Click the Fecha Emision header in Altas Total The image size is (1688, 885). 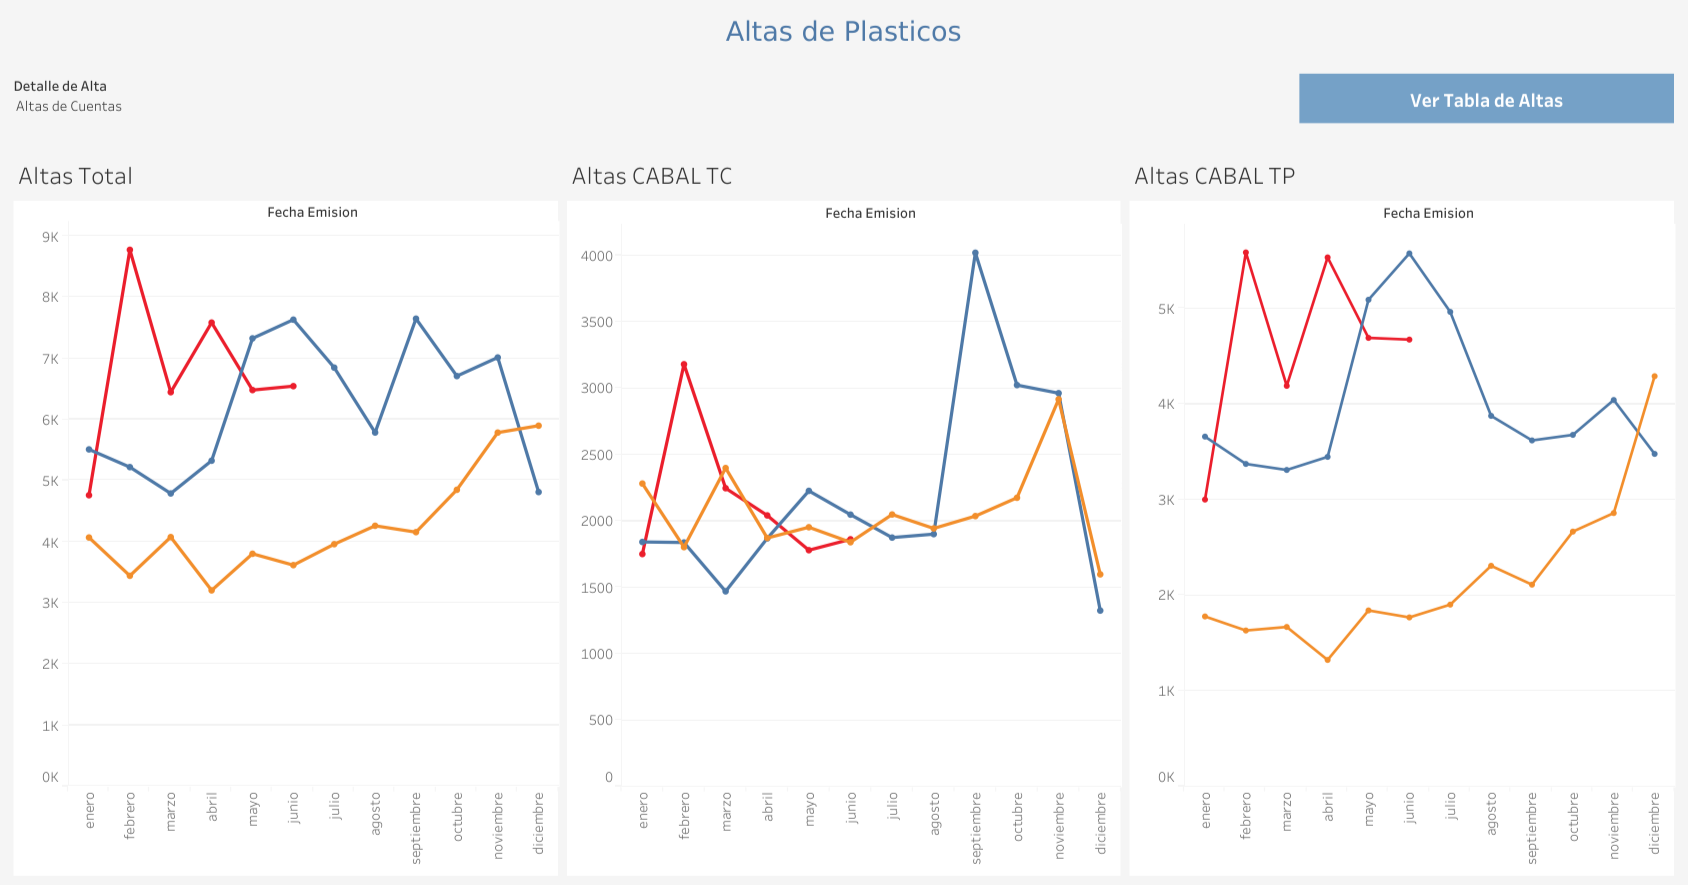312,212
